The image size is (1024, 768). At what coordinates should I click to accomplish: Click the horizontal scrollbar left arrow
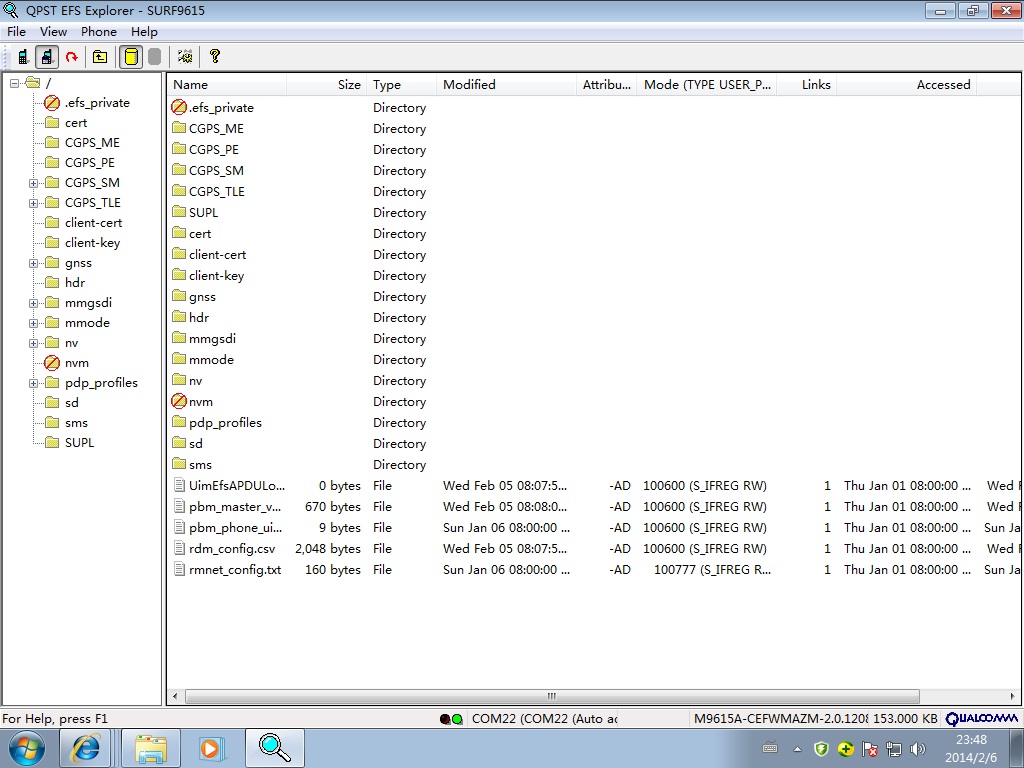[175, 696]
